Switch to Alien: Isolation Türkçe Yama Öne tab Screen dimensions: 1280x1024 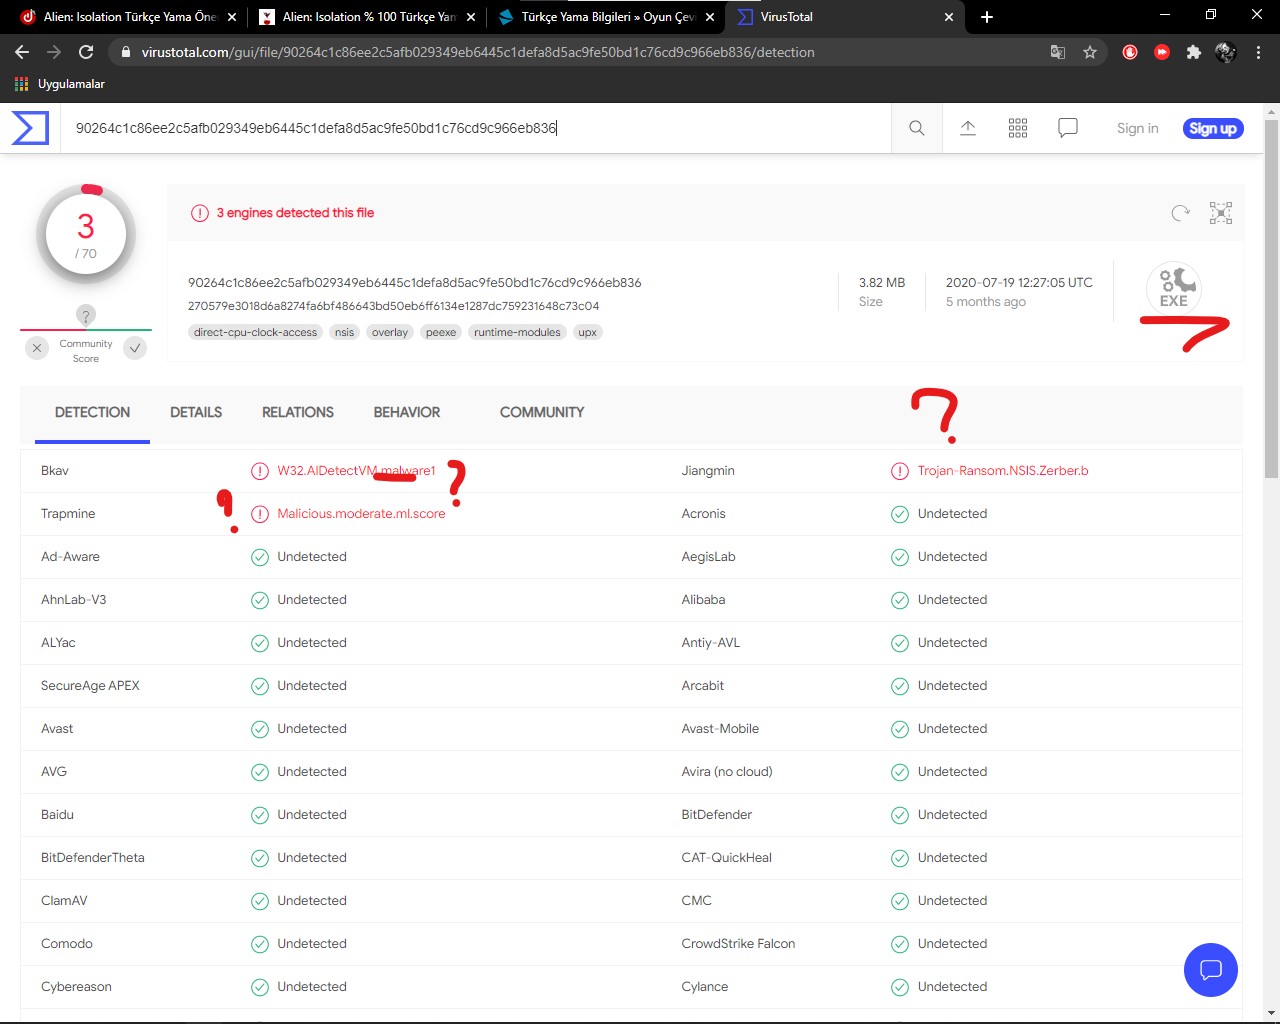pyautogui.click(x=129, y=17)
